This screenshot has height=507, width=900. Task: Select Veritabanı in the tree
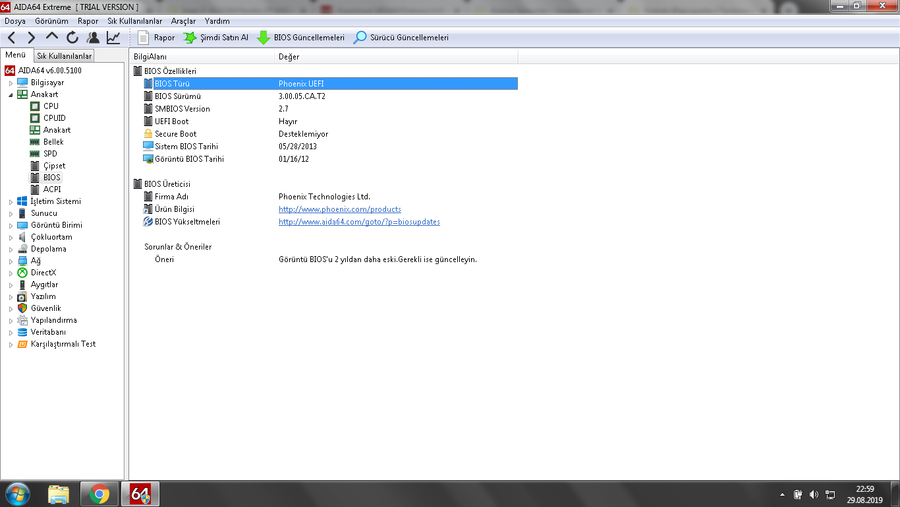(x=48, y=332)
